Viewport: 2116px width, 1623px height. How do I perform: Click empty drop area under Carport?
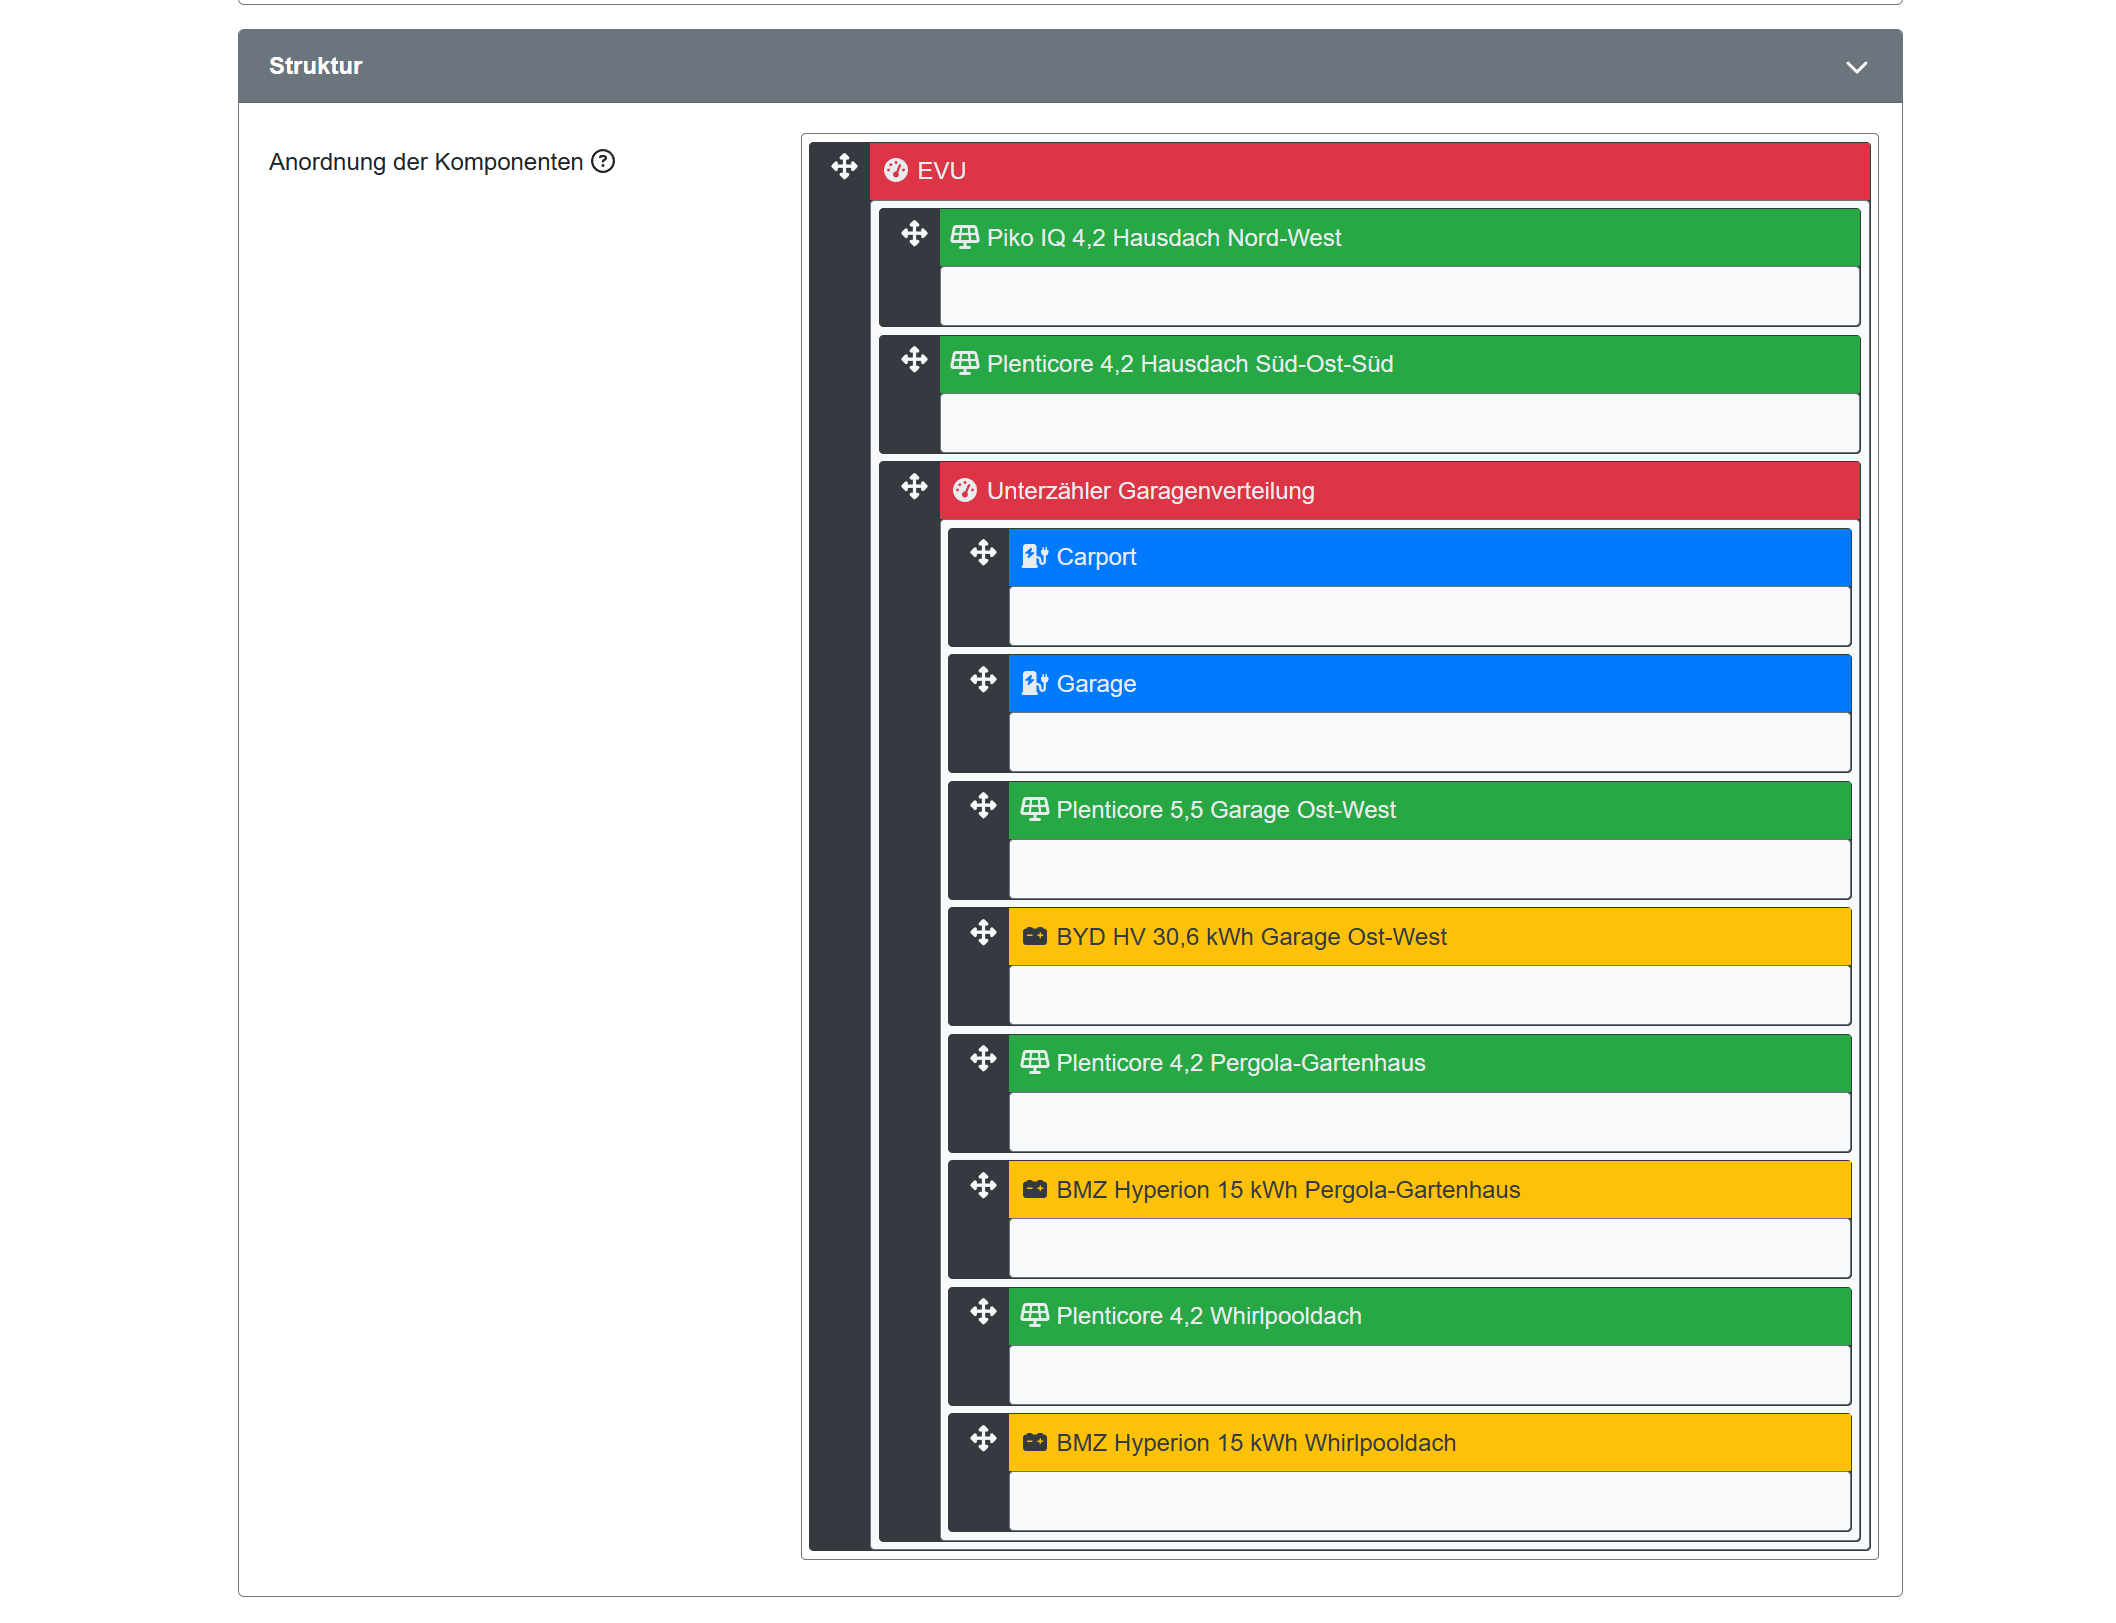[x=1429, y=616]
